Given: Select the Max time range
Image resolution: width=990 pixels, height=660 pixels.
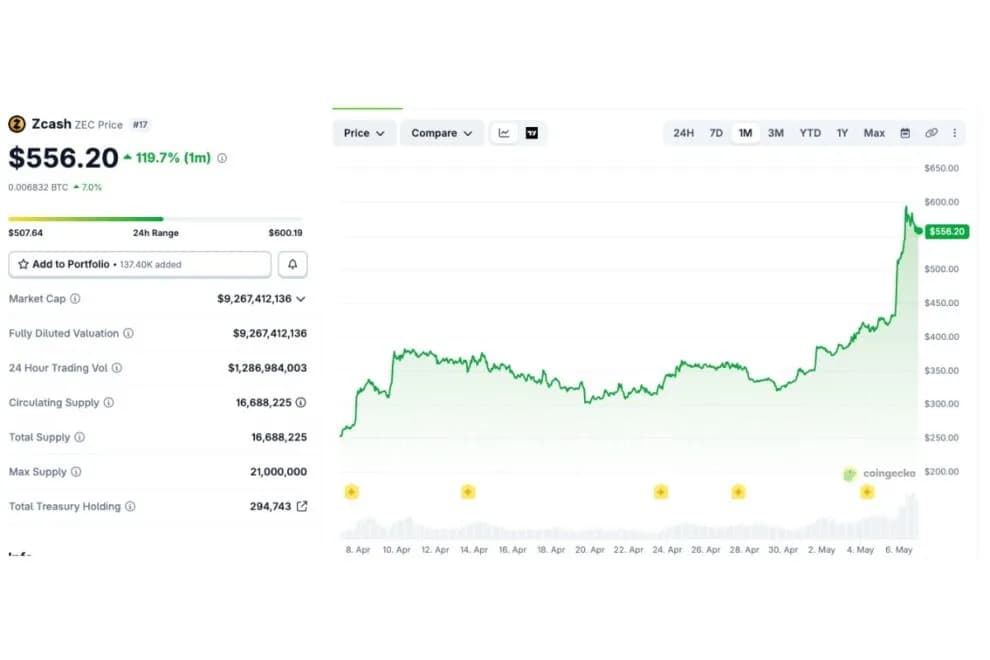Looking at the screenshot, I should pos(874,133).
